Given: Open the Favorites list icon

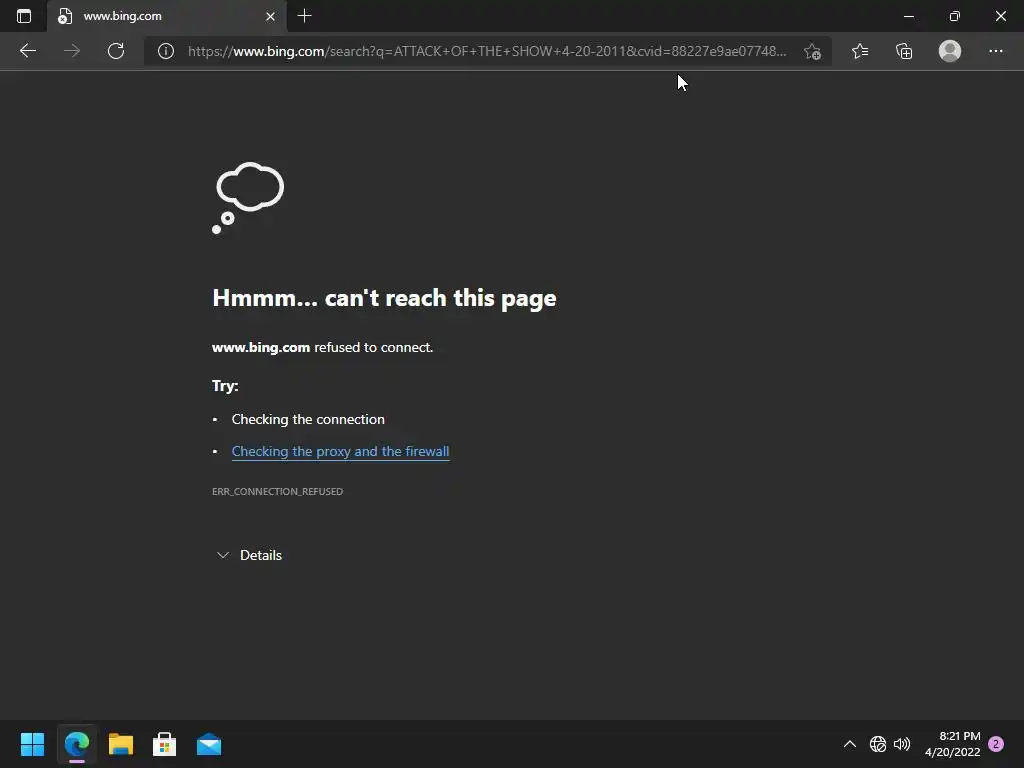Looking at the screenshot, I should tap(860, 51).
